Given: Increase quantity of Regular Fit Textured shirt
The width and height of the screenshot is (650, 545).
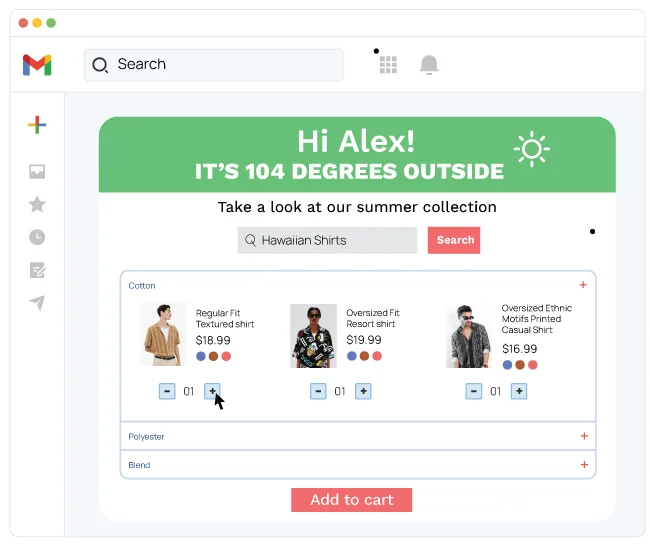Looking at the screenshot, I should 212,391.
